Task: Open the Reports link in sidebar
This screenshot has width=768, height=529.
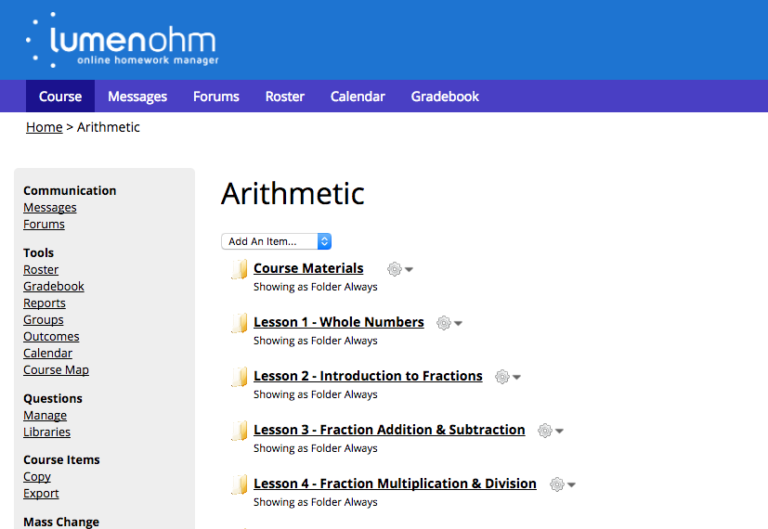Action: pos(45,303)
